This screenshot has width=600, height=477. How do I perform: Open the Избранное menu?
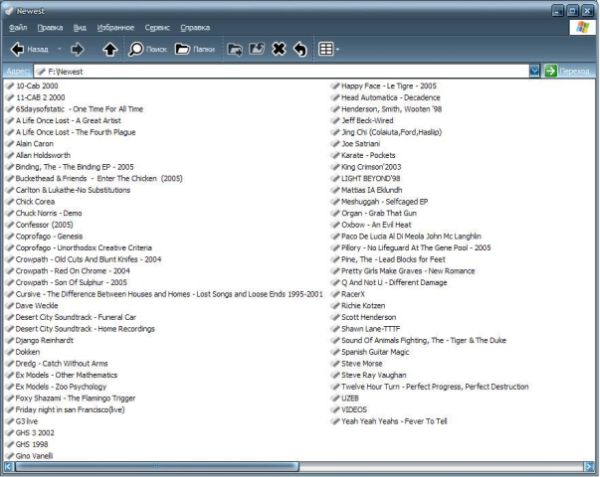pos(116,28)
